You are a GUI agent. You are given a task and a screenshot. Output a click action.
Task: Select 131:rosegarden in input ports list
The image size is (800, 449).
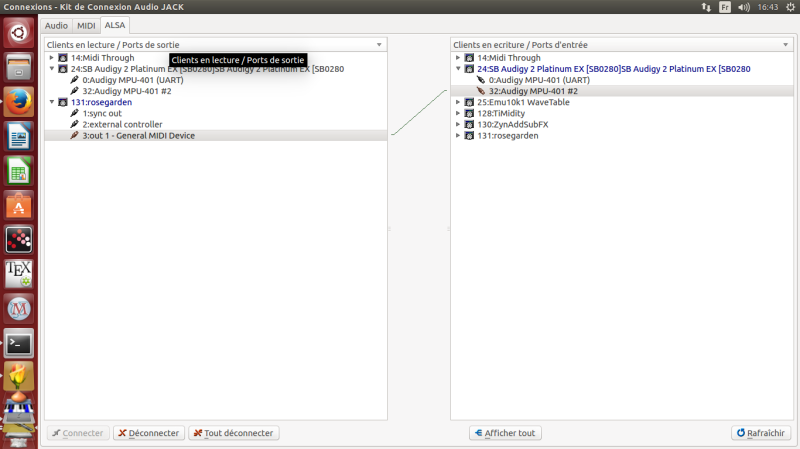pyautogui.click(x=508, y=136)
